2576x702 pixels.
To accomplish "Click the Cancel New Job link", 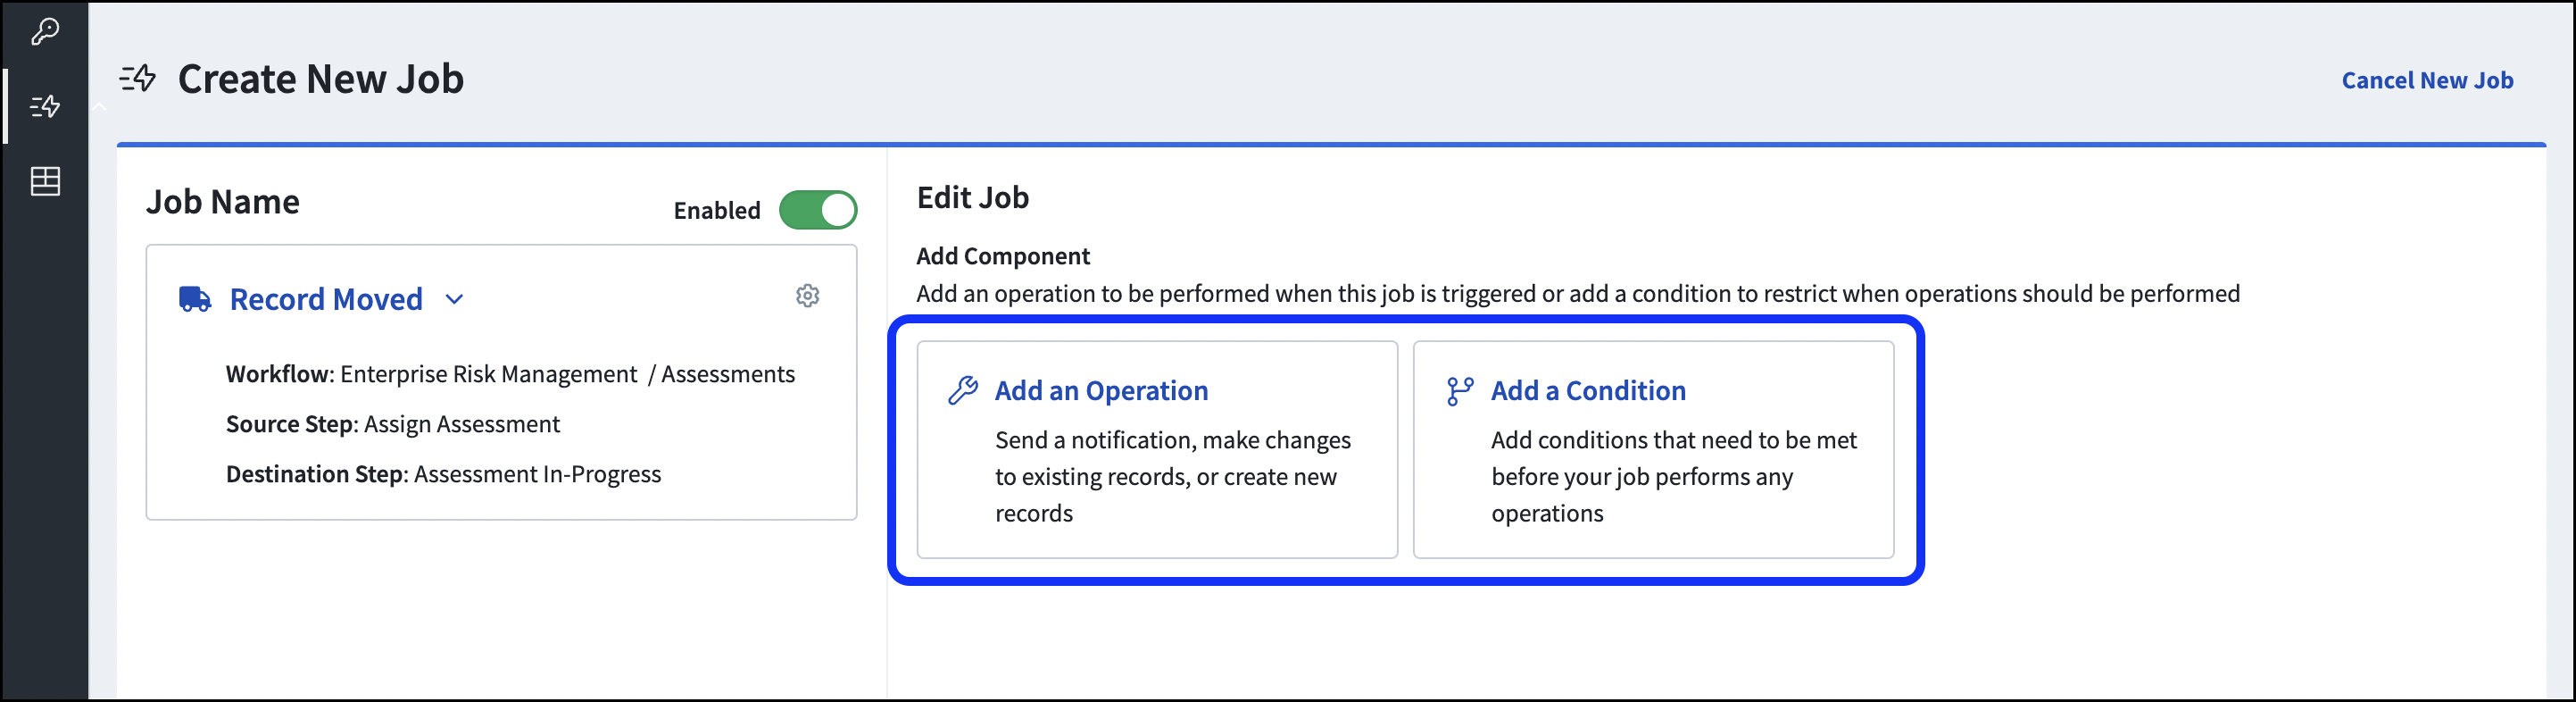I will coord(2428,80).
